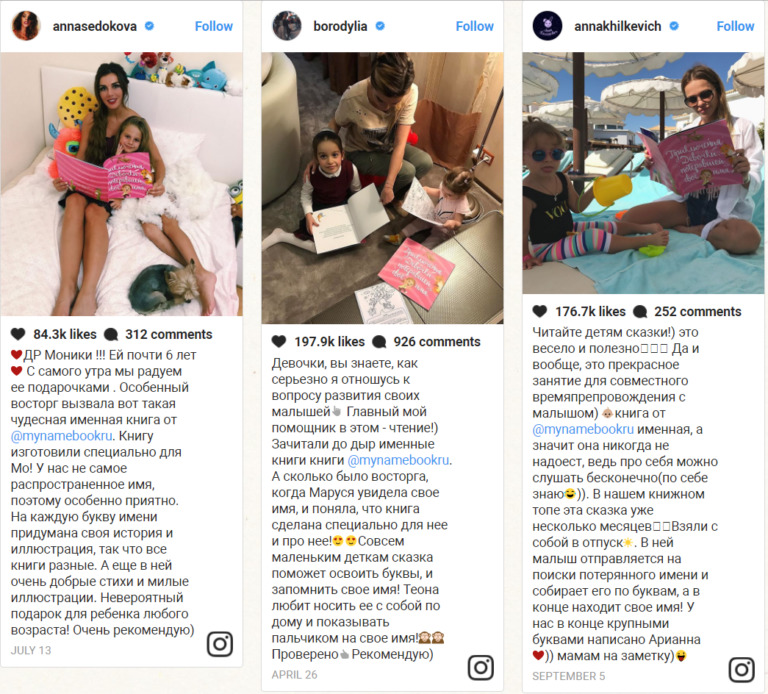Viewport: 768px width, 694px height.
Task: Click annasedokova profile avatar
Action: pos(25,25)
